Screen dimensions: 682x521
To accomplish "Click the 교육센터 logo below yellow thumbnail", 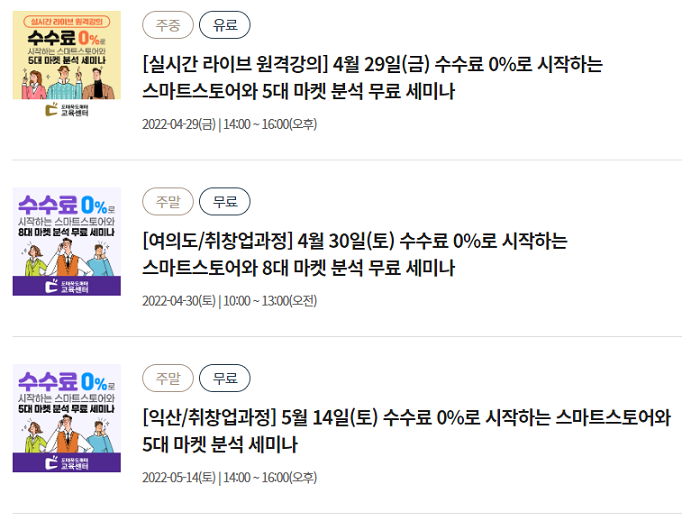I will coord(67,110).
